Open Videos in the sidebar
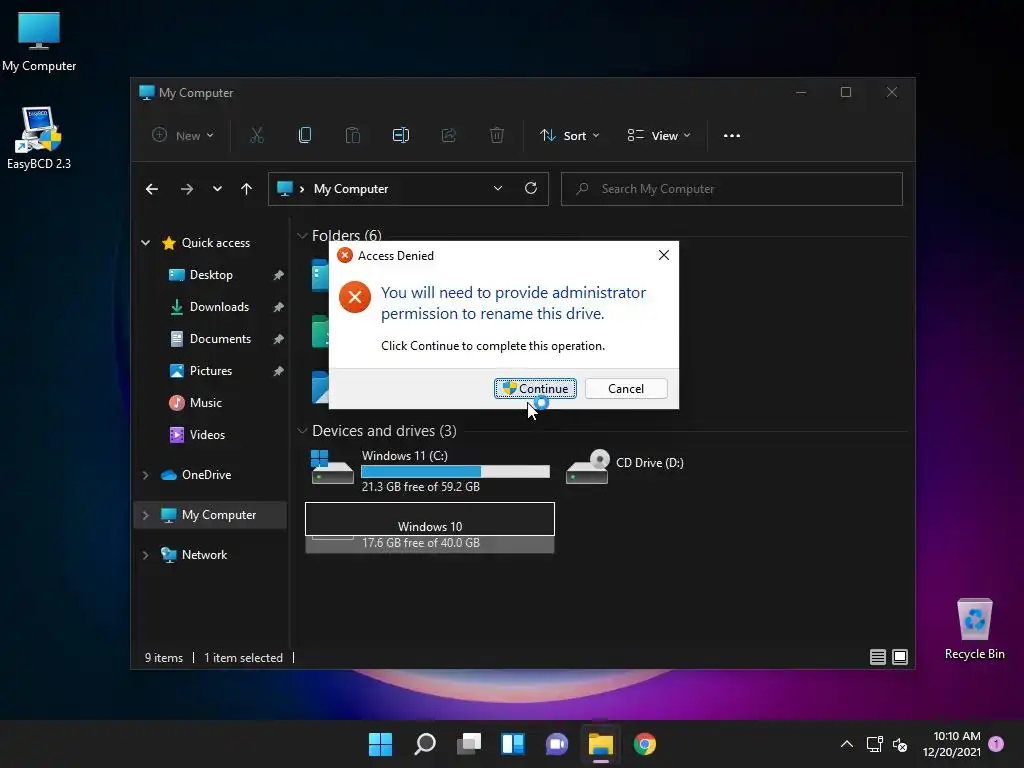This screenshot has height=768, width=1024. pos(207,435)
